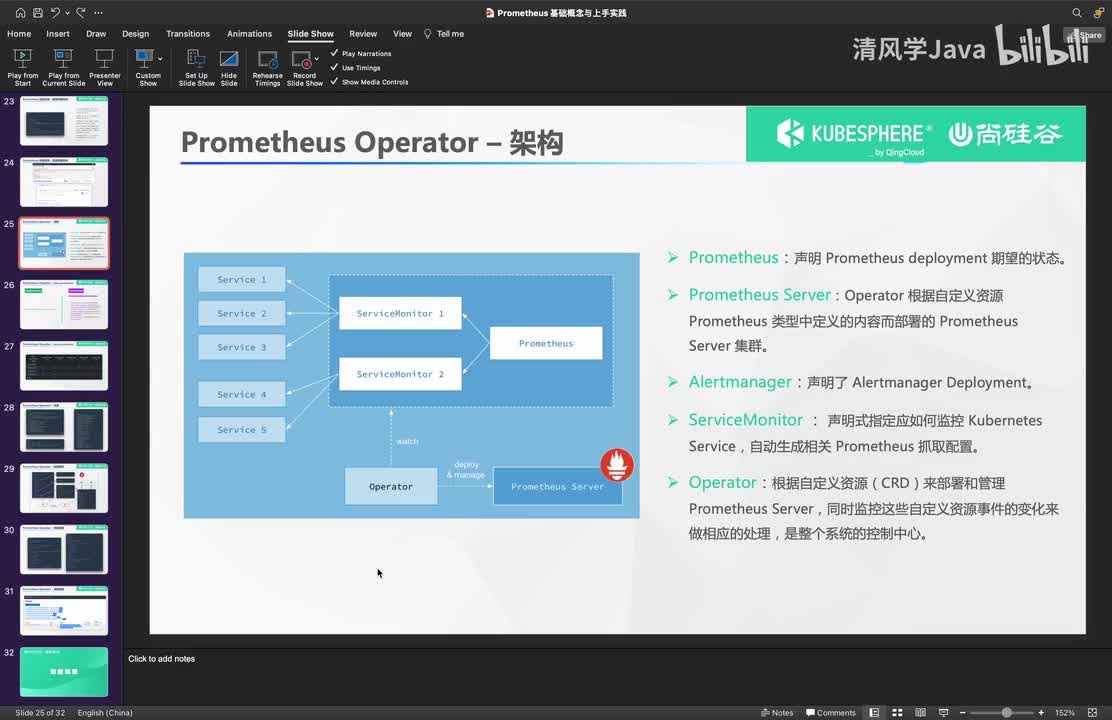Click the zoom in plus button
Viewport: 1112px width, 720px height.
point(1041,713)
